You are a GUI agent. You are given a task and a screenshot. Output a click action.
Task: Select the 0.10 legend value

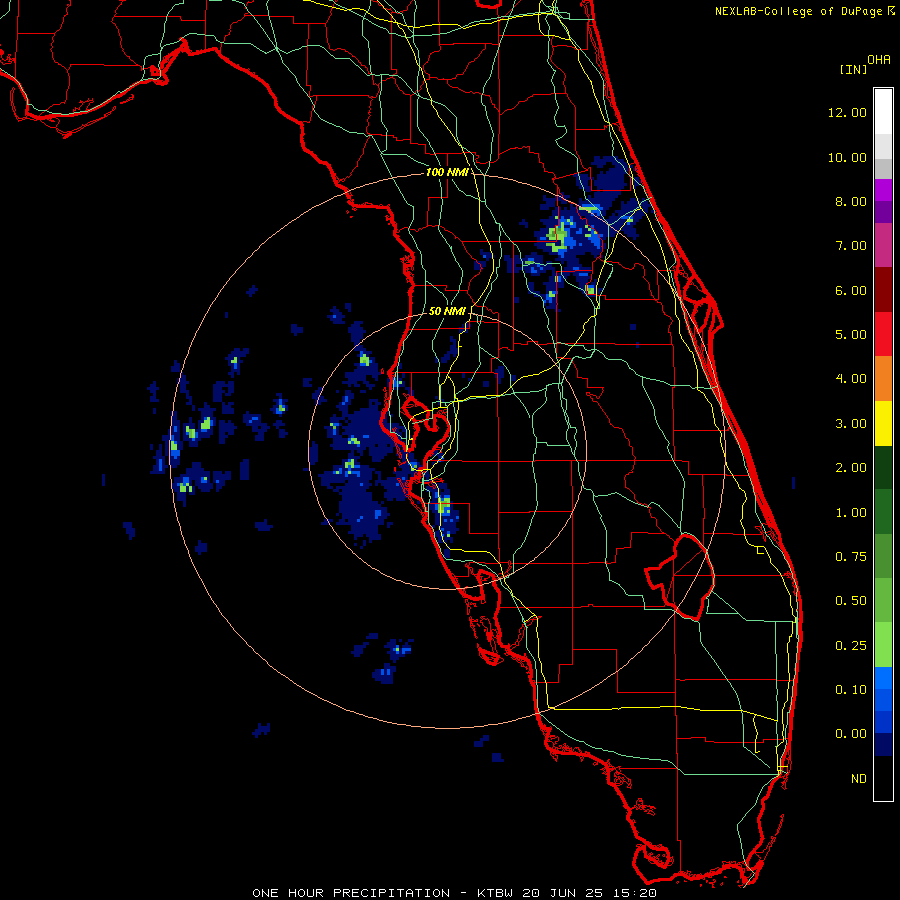pyautogui.click(x=851, y=690)
